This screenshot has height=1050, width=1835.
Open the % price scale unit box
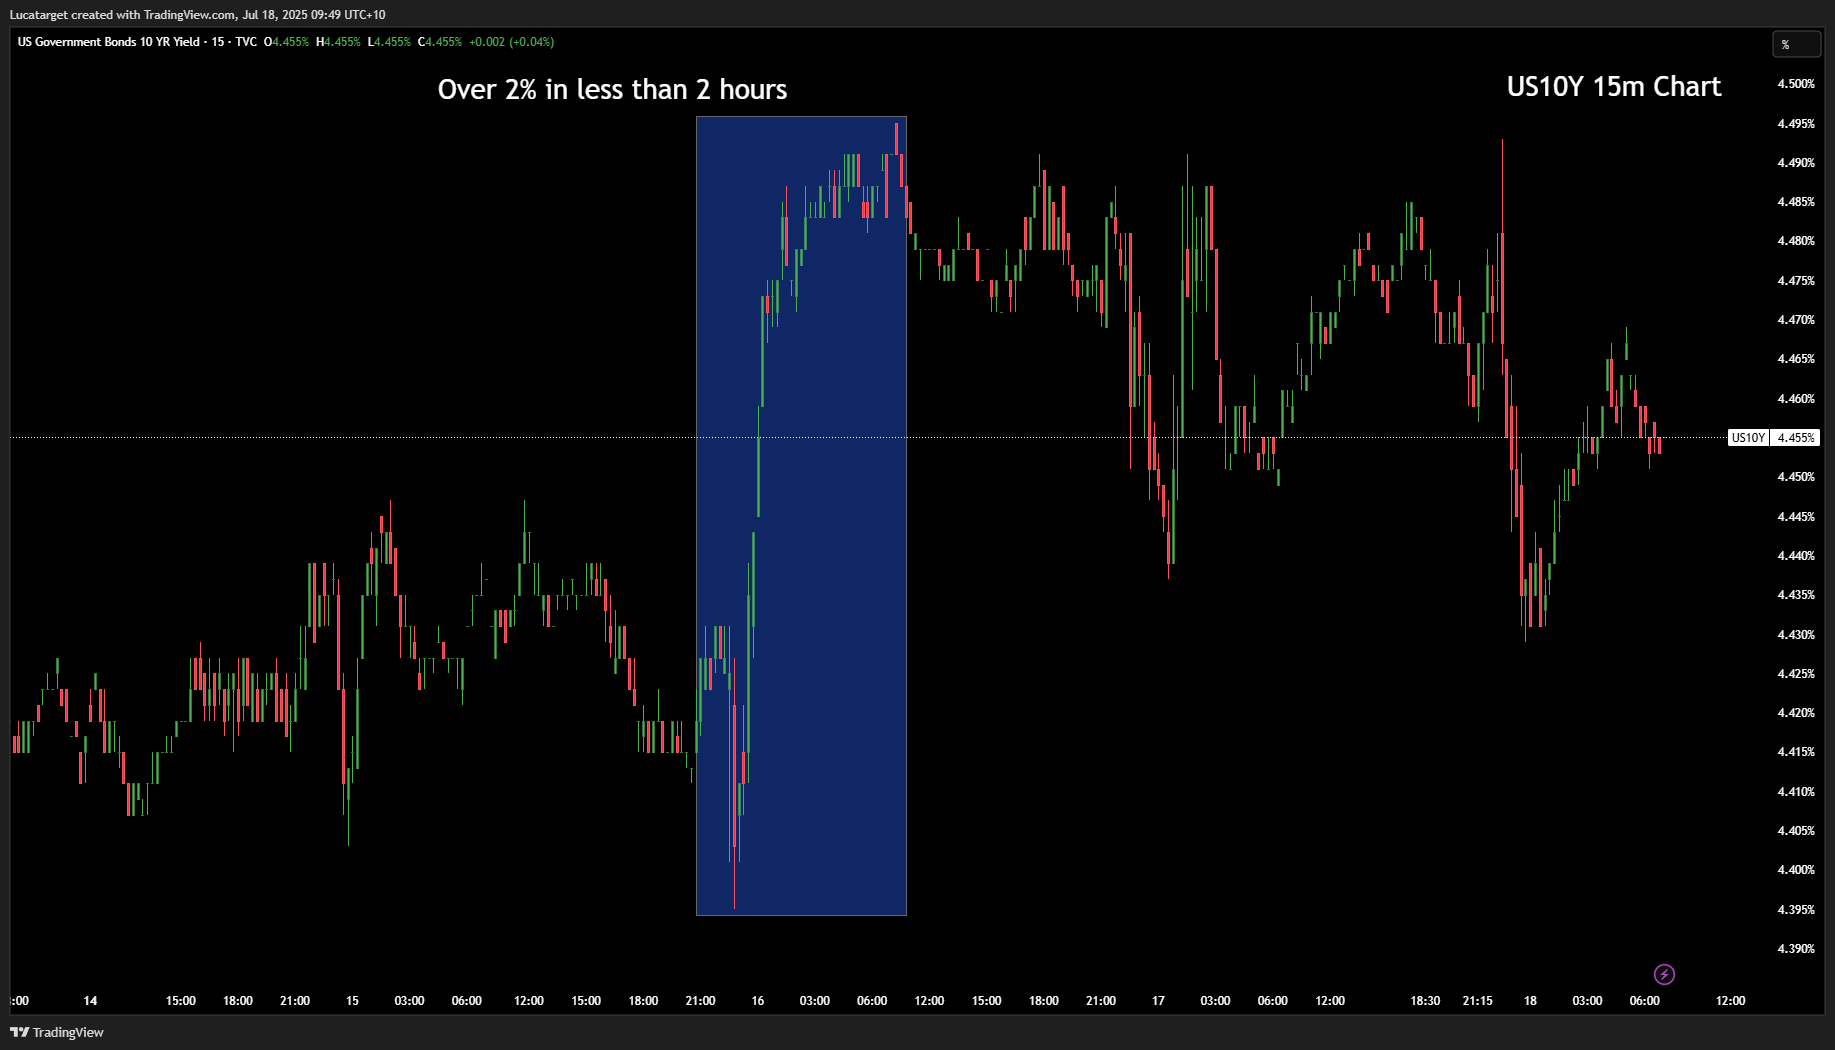(x=1796, y=44)
